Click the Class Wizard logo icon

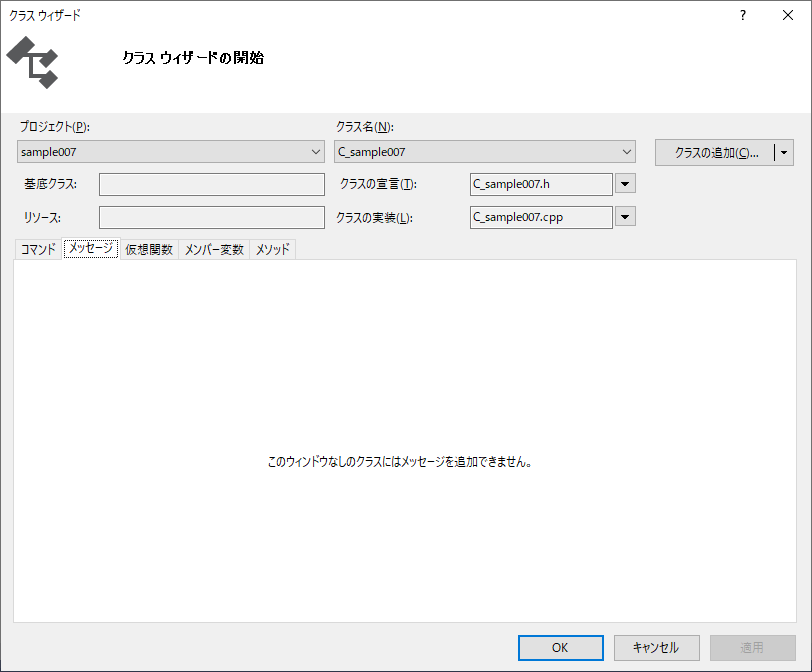(33, 62)
